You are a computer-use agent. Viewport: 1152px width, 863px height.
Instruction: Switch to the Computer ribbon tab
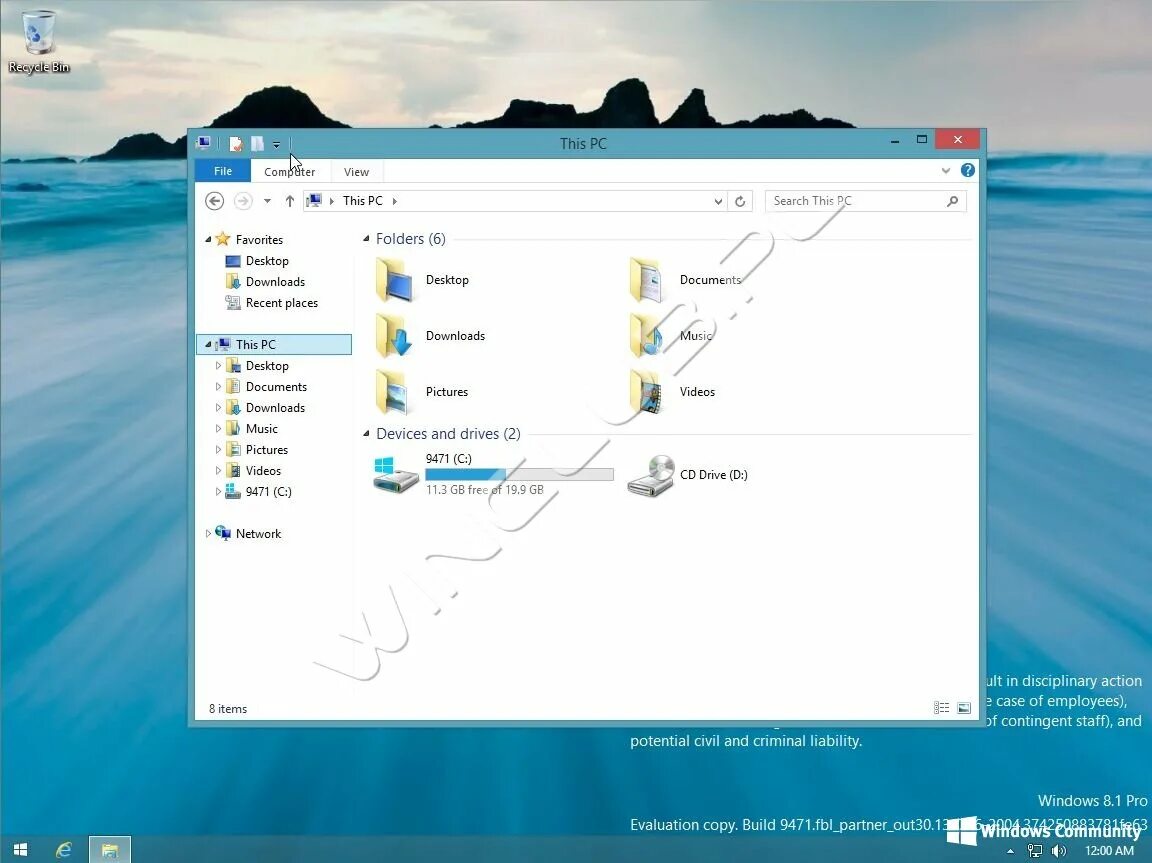289,172
